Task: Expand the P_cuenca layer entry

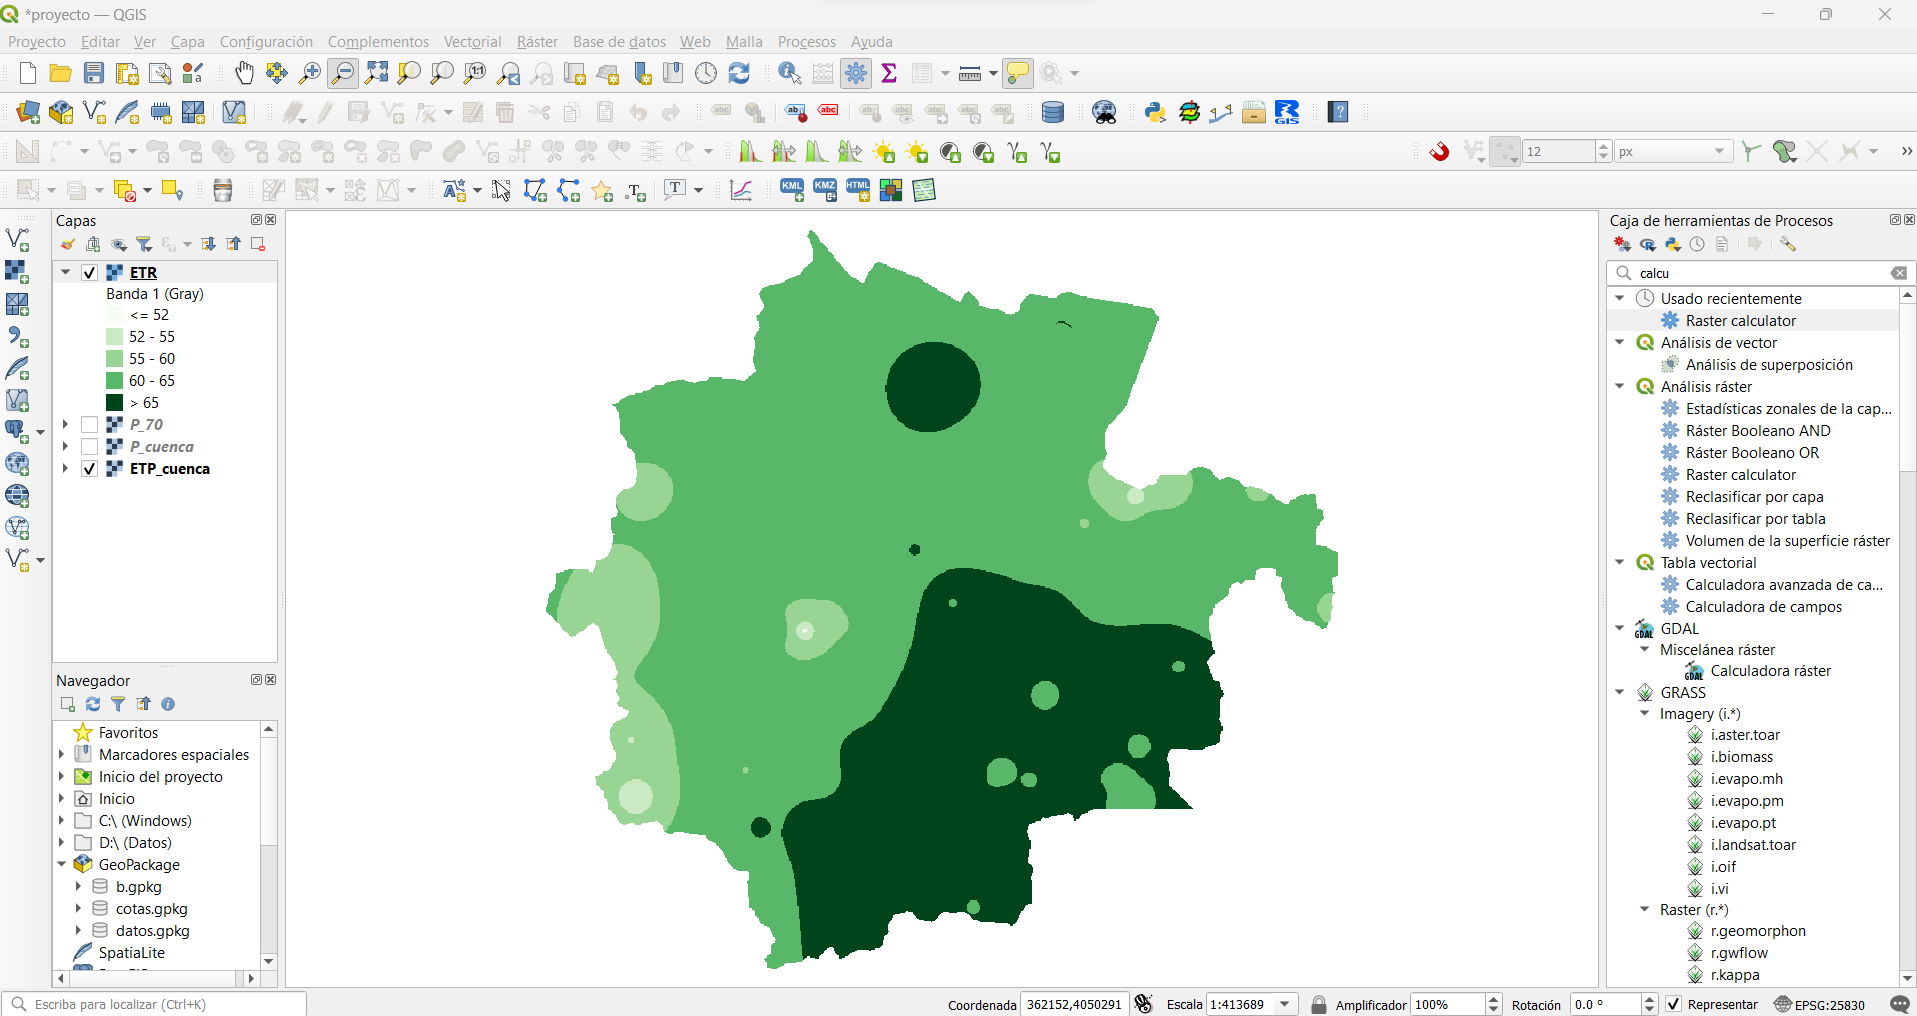Action: [x=64, y=446]
